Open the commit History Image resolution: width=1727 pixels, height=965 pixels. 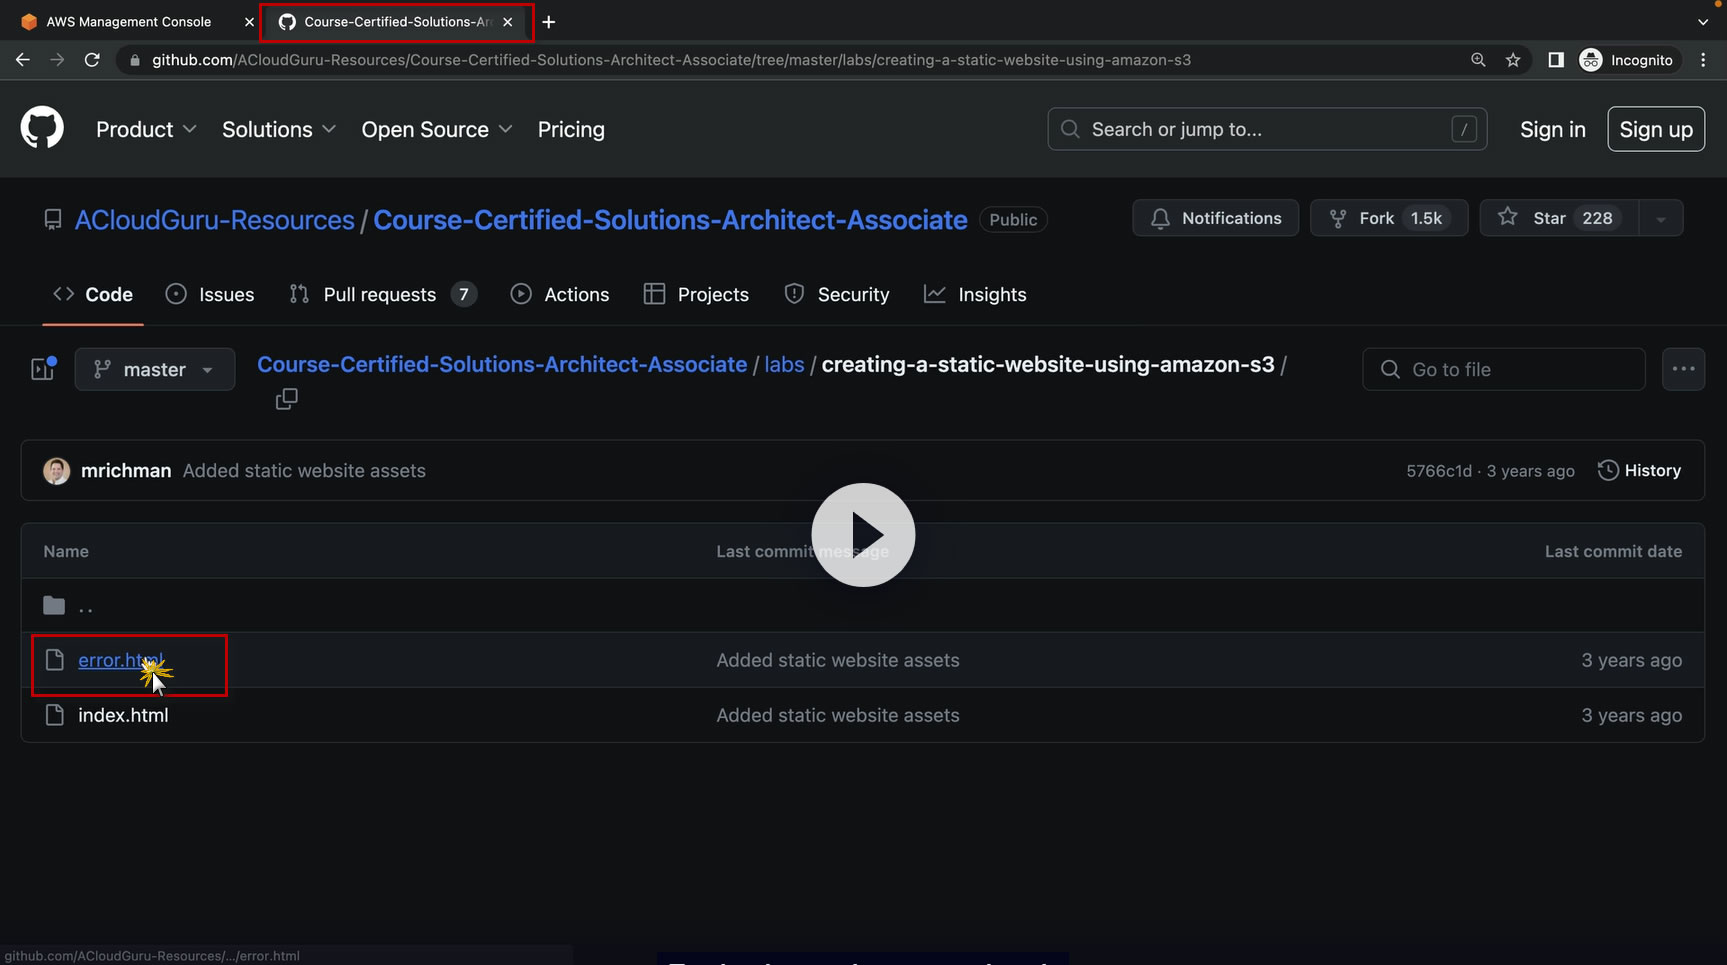point(1639,471)
